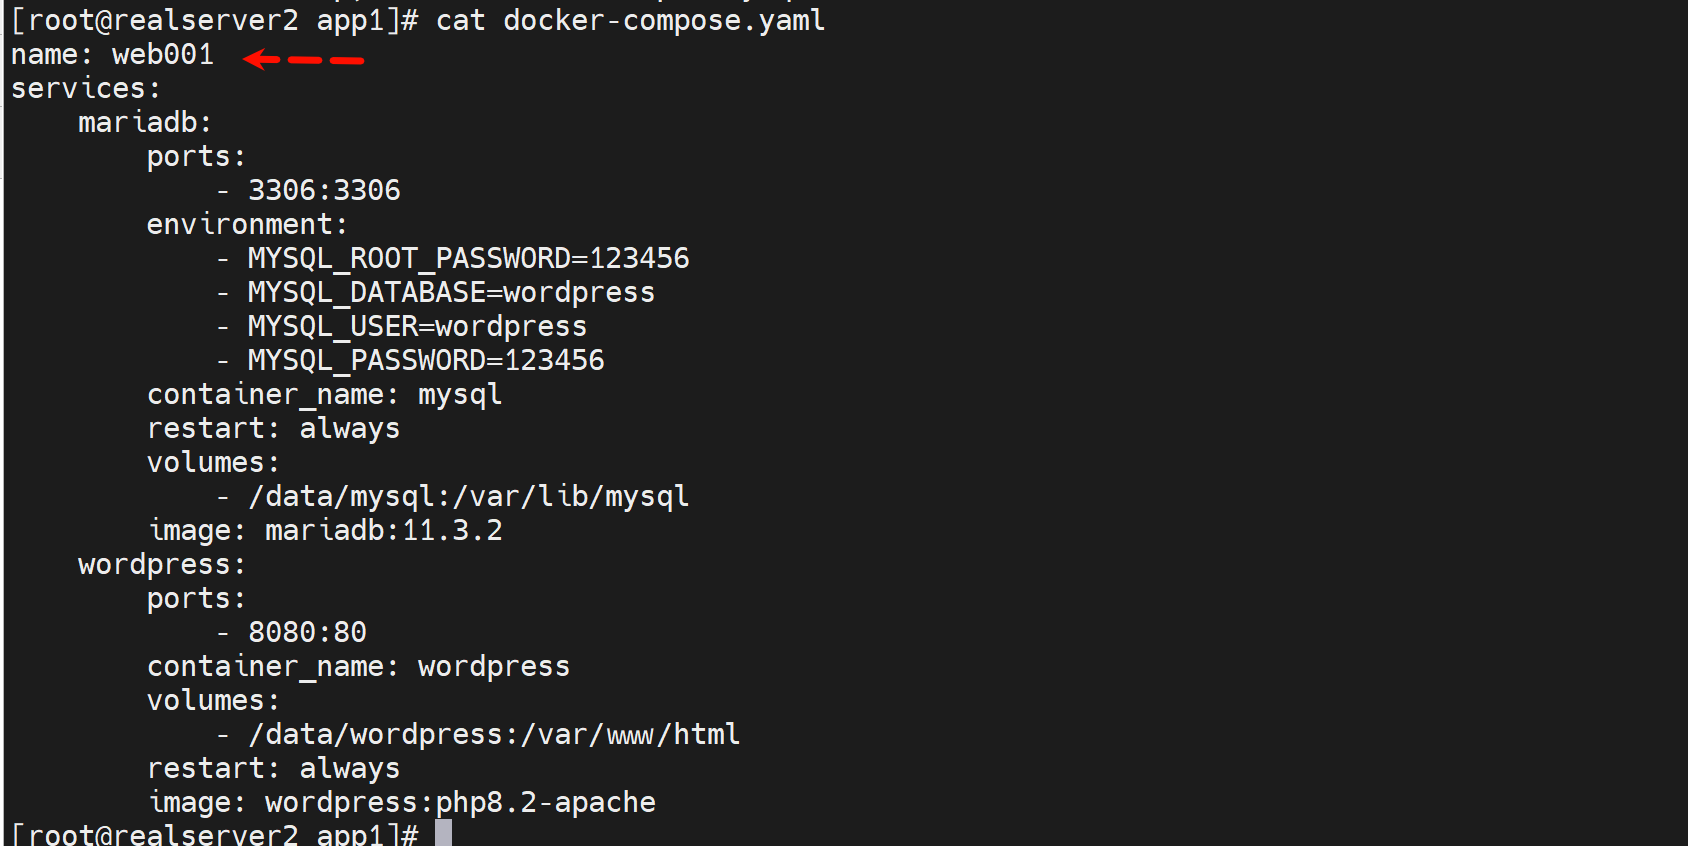
Task: Click the top-level 'services:' key
Action: pos(85,89)
